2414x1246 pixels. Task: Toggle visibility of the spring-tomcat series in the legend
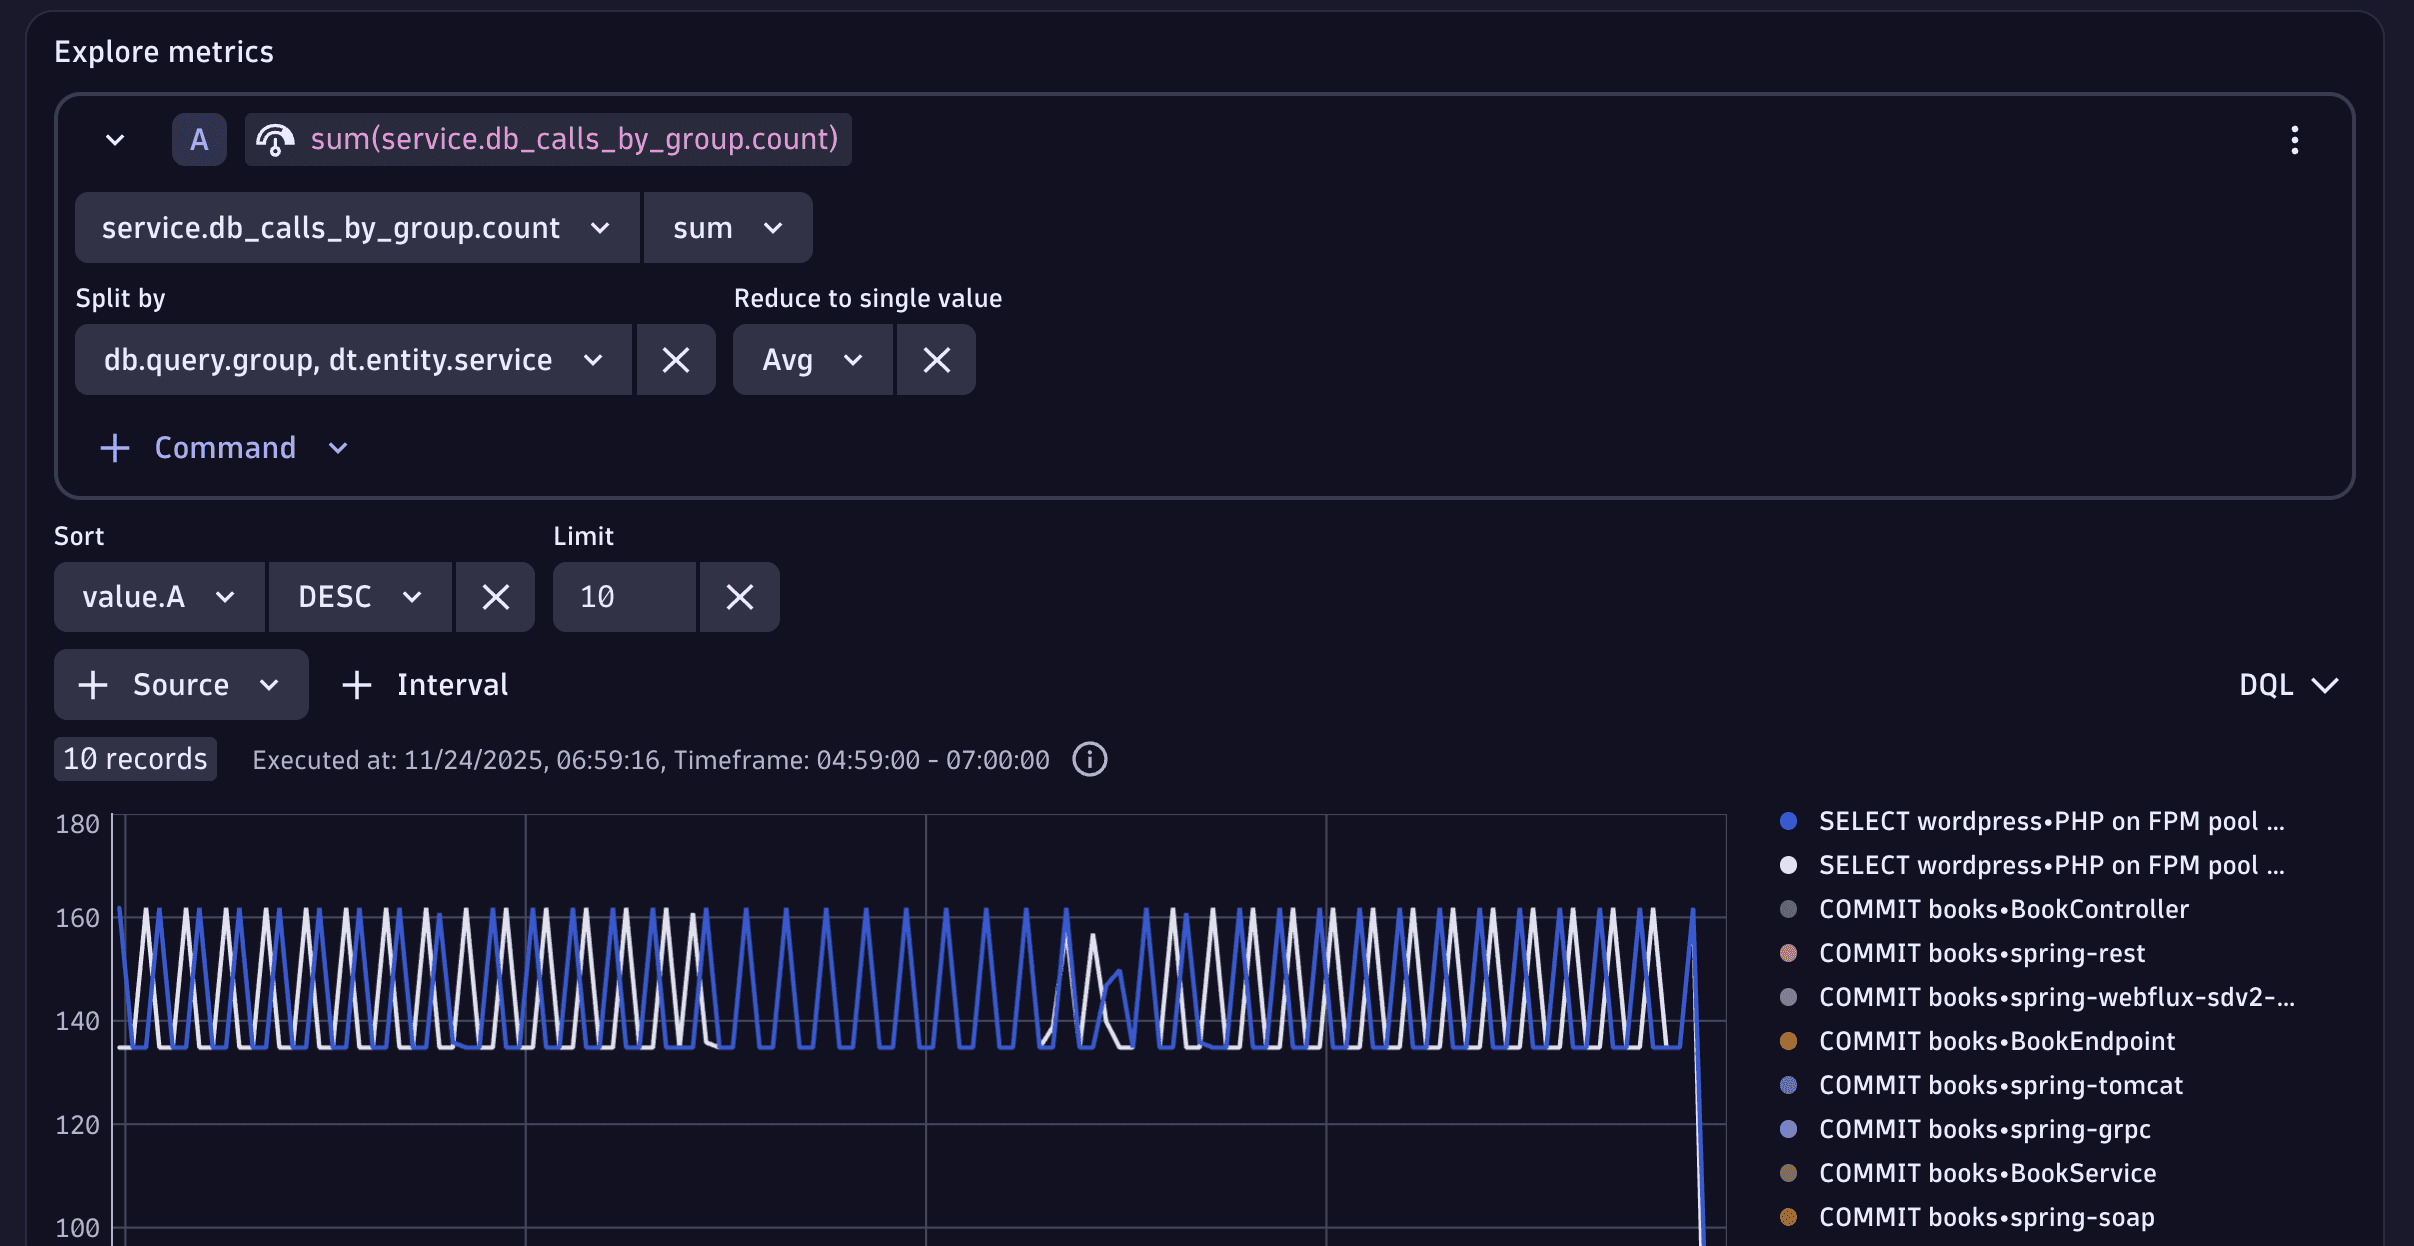click(x=1788, y=1085)
